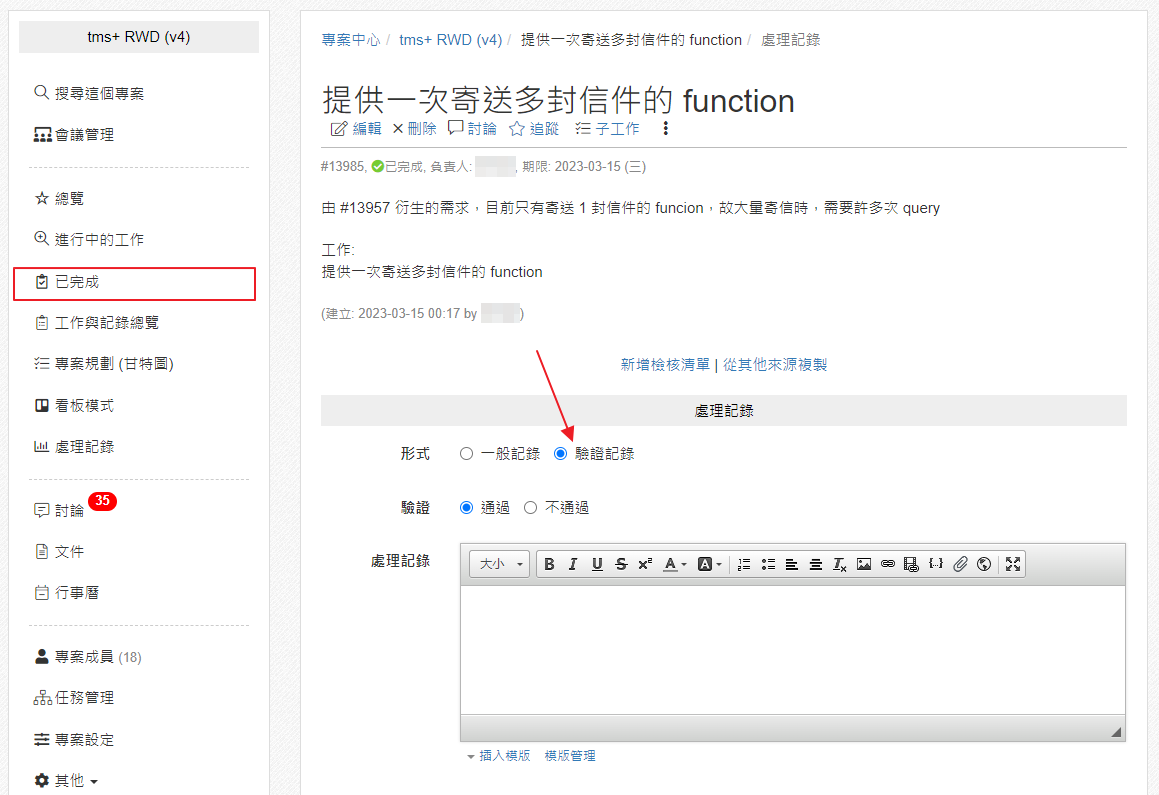Open the 大小 font size dropdown
Screen dimensions: 1159x795
pyautogui.click(x=500, y=564)
